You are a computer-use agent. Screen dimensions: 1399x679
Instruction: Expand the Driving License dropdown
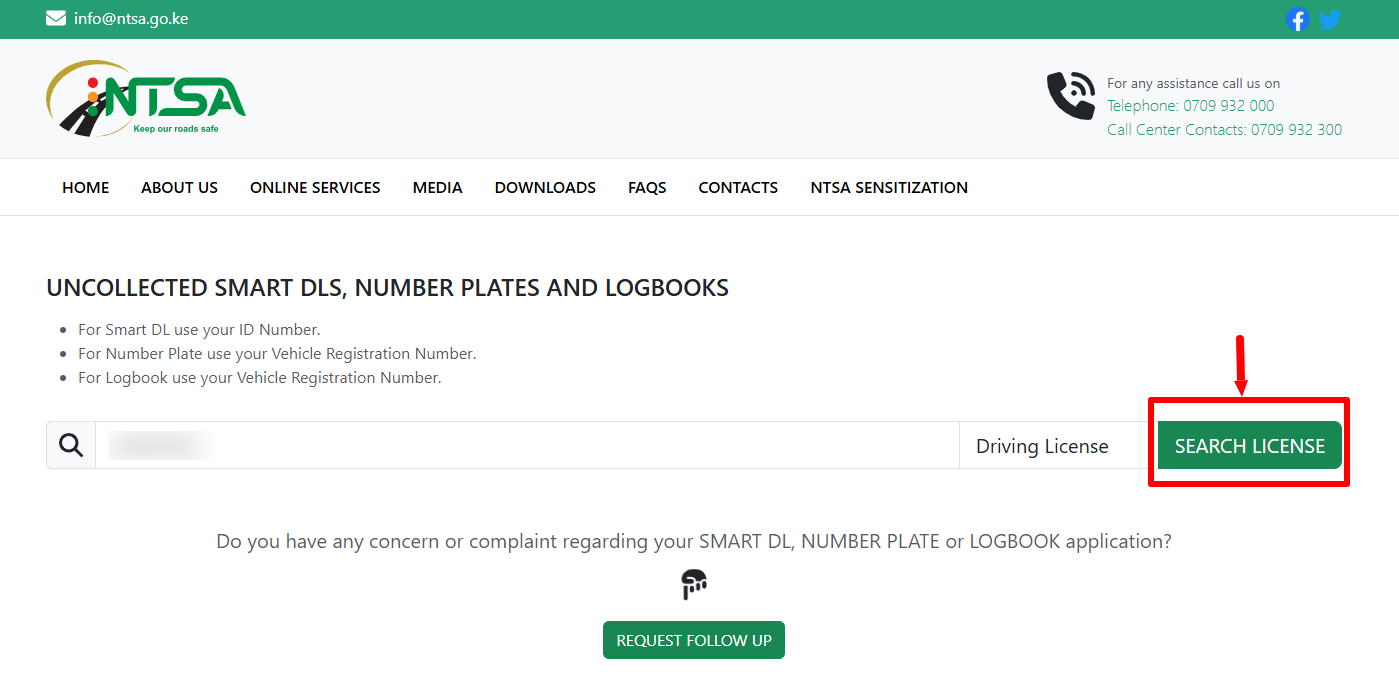pos(1058,446)
